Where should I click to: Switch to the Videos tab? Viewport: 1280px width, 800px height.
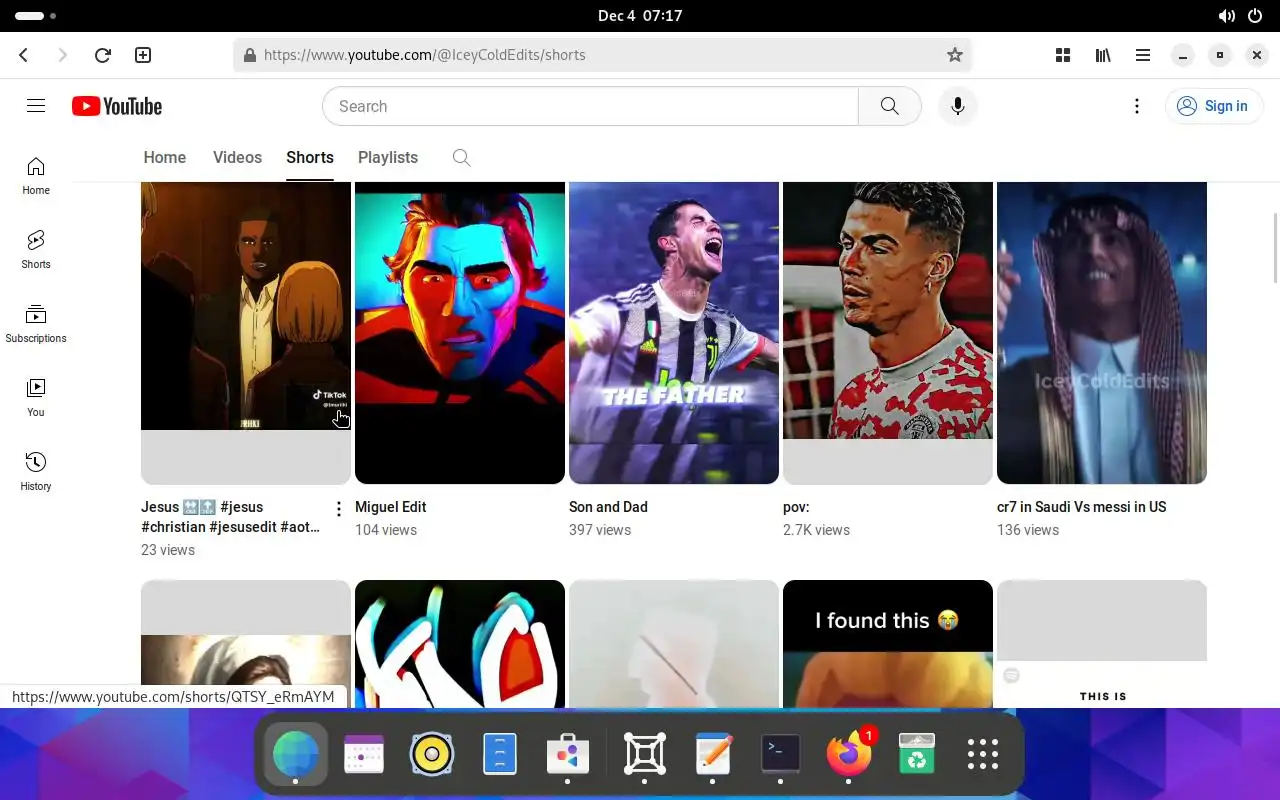coord(237,157)
